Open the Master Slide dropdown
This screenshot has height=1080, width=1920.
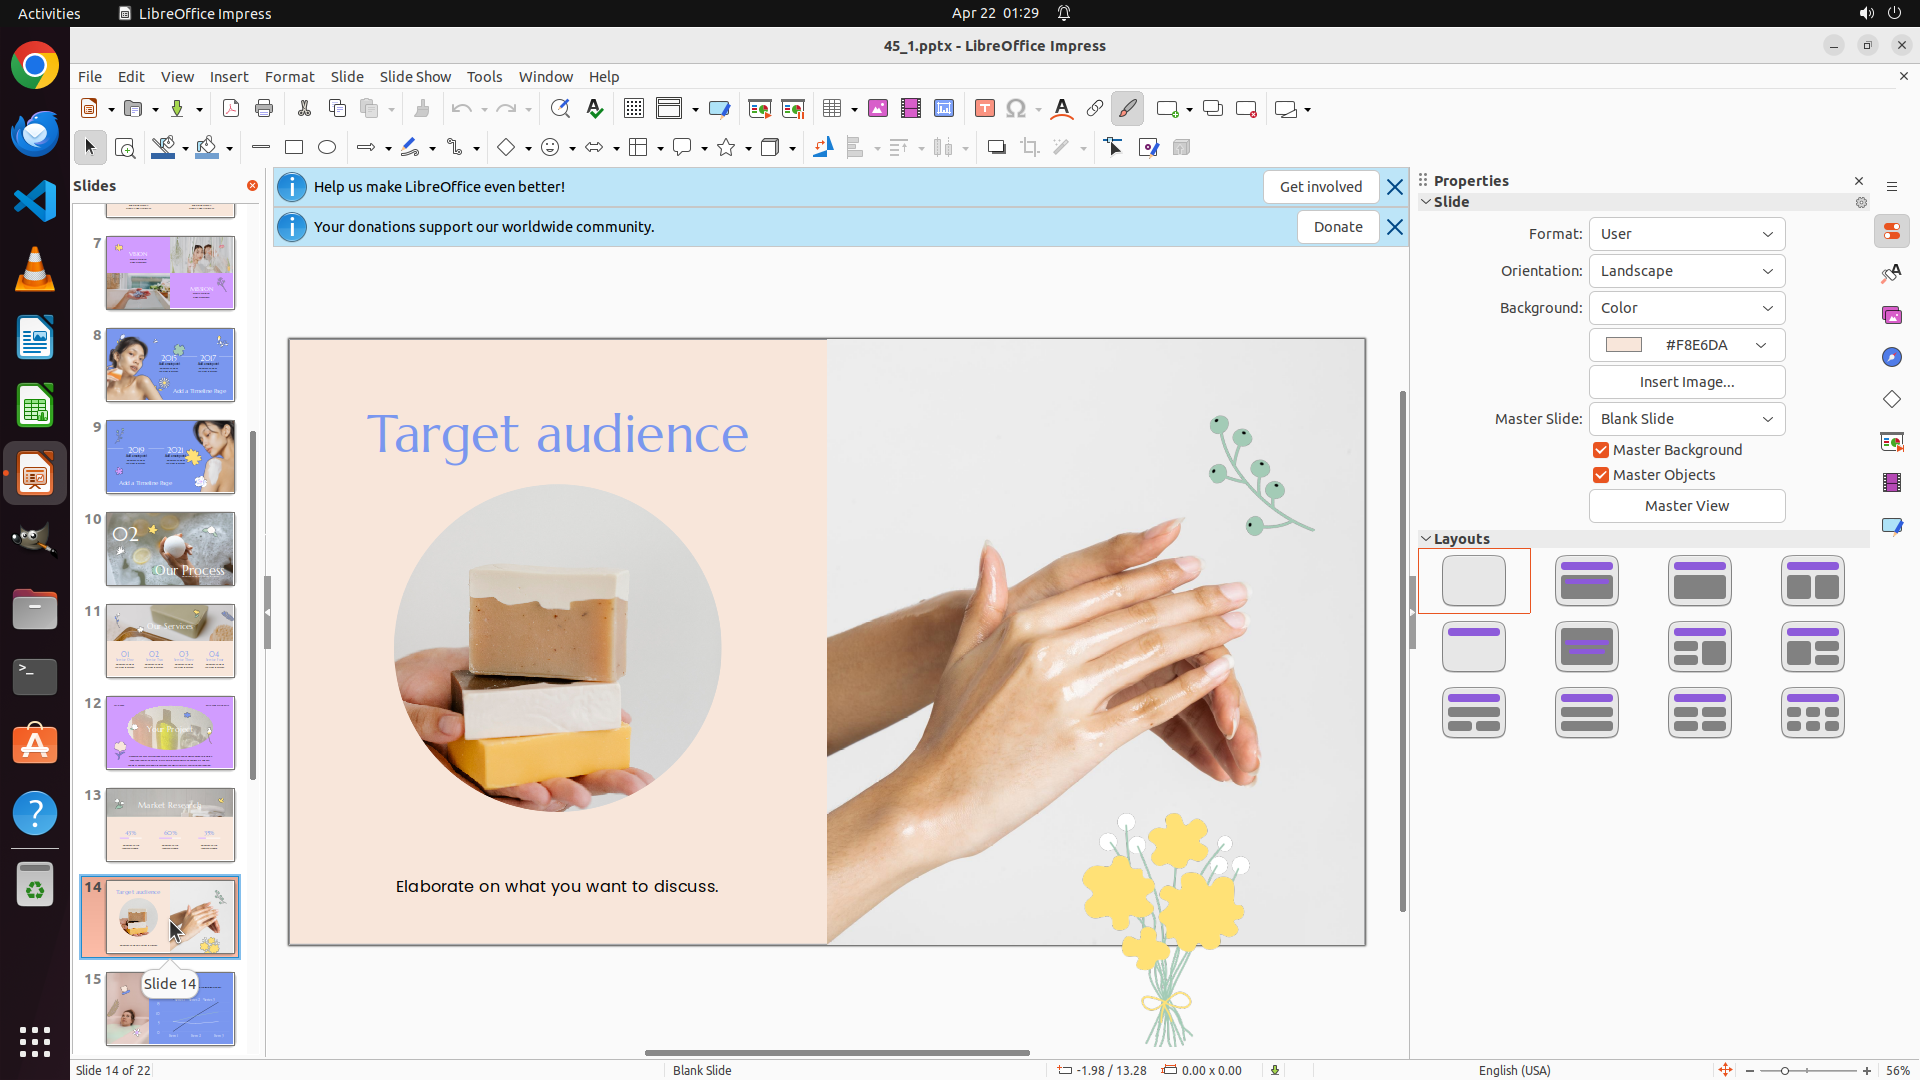1687,419
